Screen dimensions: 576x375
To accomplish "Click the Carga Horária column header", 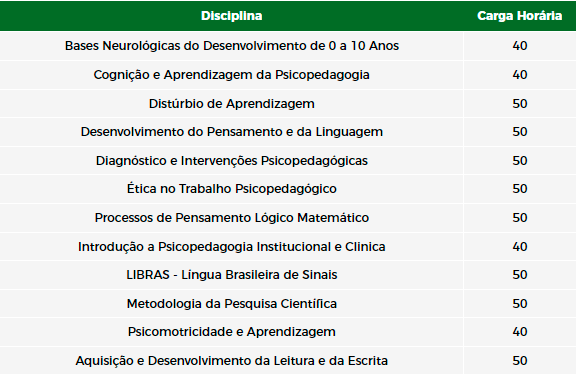I will pos(519,16).
